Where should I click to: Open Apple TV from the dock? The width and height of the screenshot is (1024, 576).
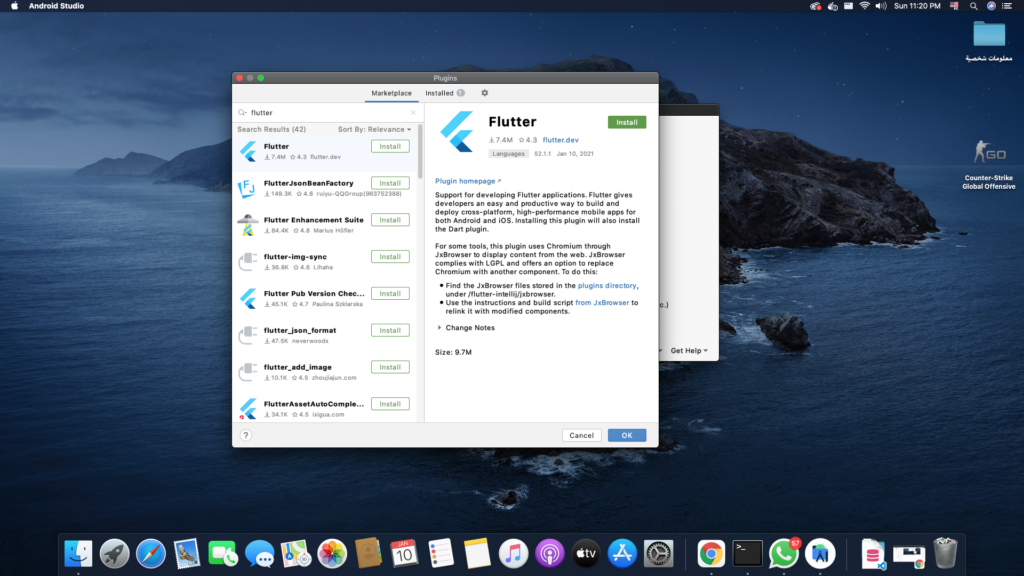pyautogui.click(x=586, y=554)
